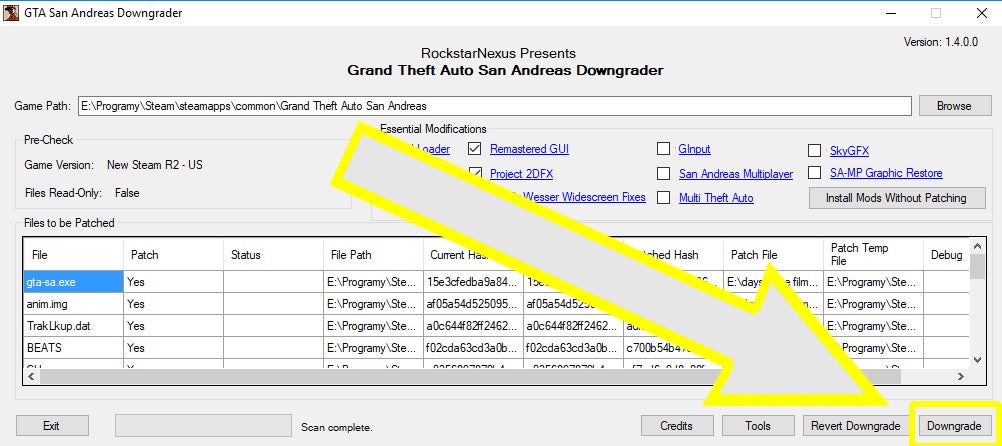Click the Version: 1.4.0.0 label
The height and width of the screenshot is (446, 1002).
click(x=941, y=42)
